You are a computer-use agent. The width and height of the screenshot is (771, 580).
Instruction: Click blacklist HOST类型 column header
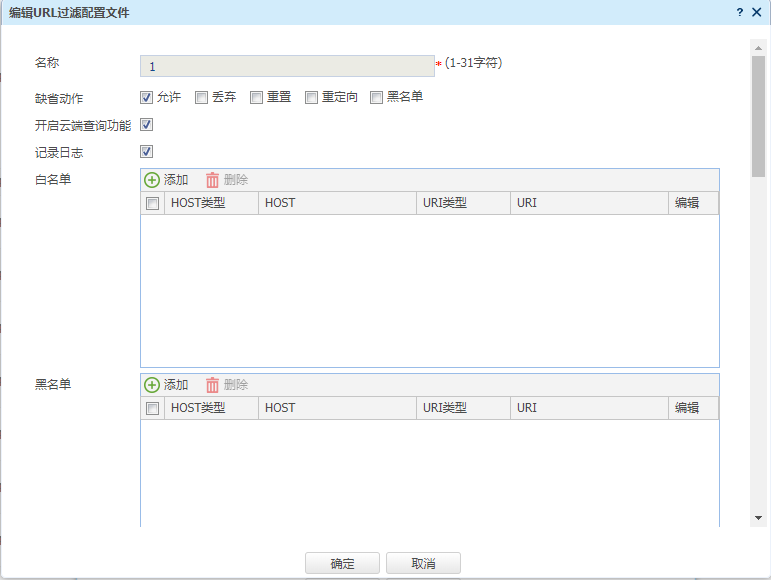211,408
